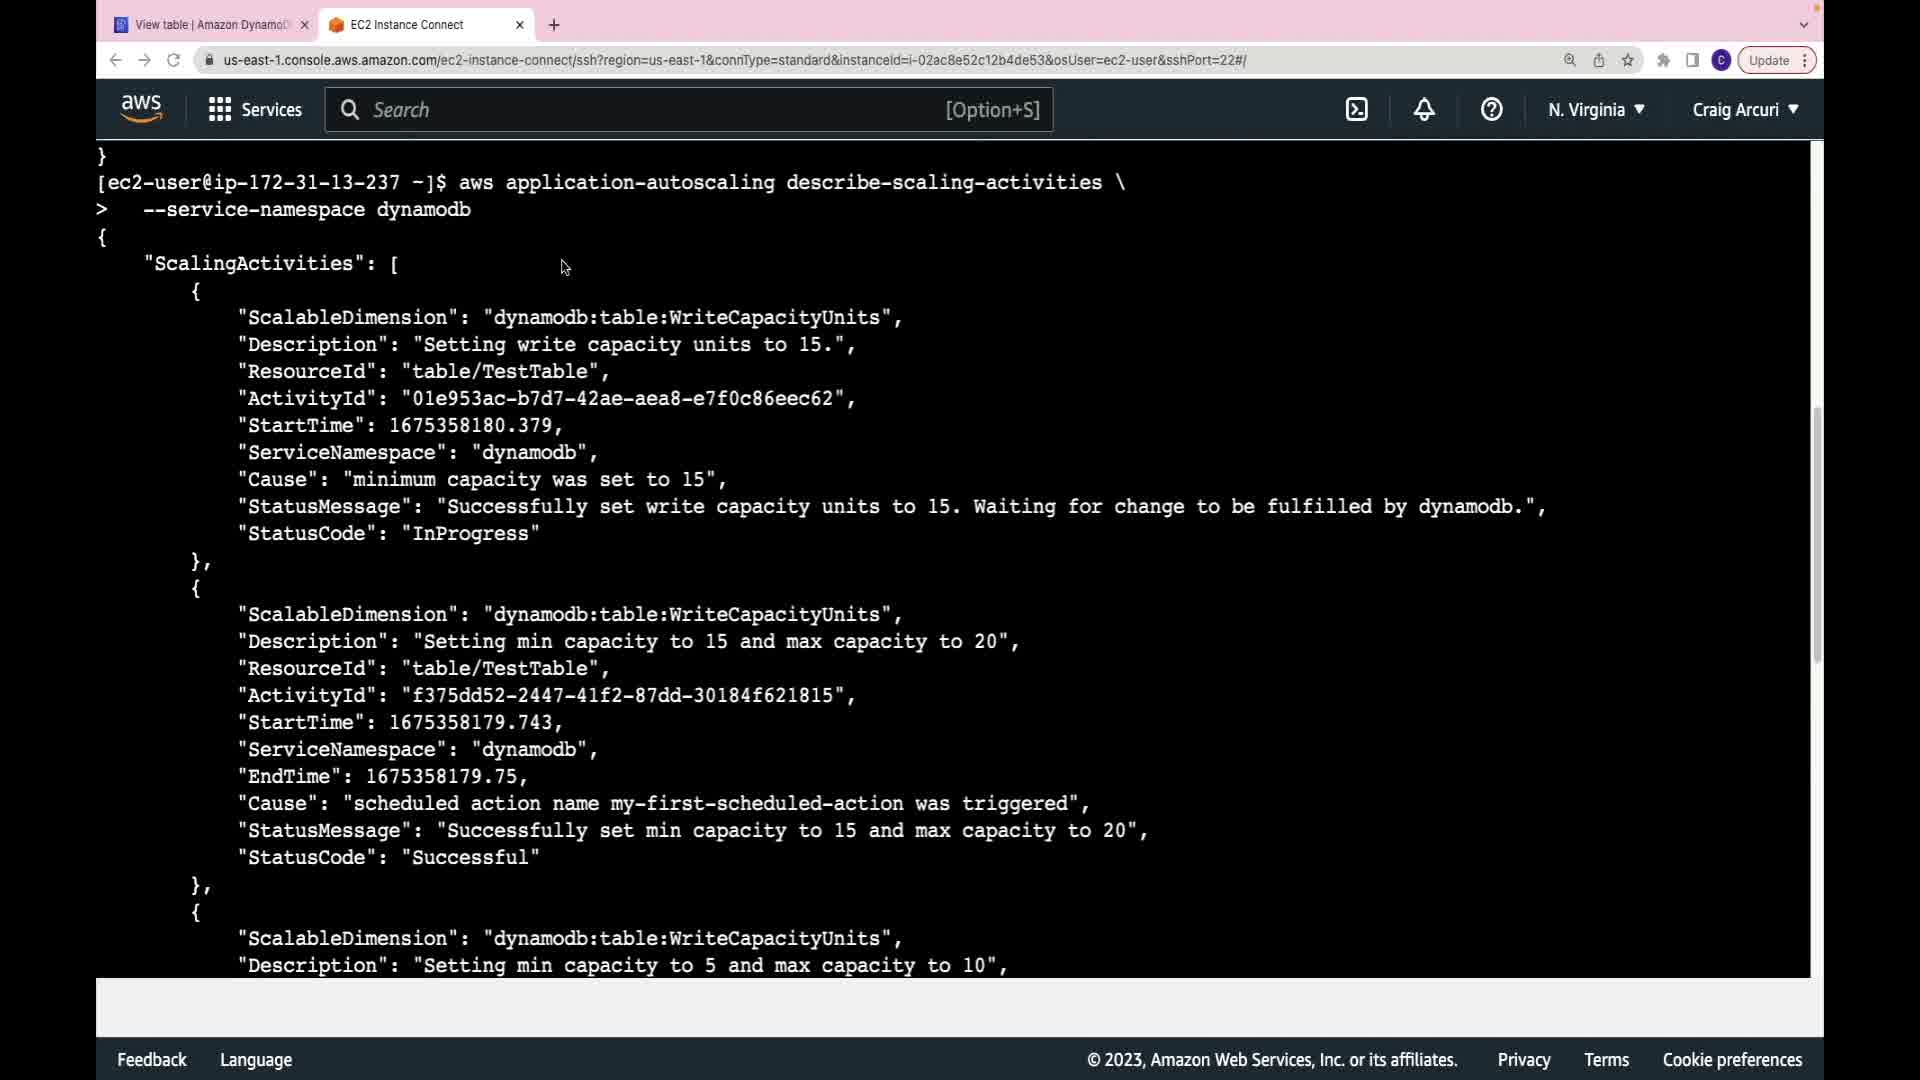Expand the tab search chevron

(1803, 25)
